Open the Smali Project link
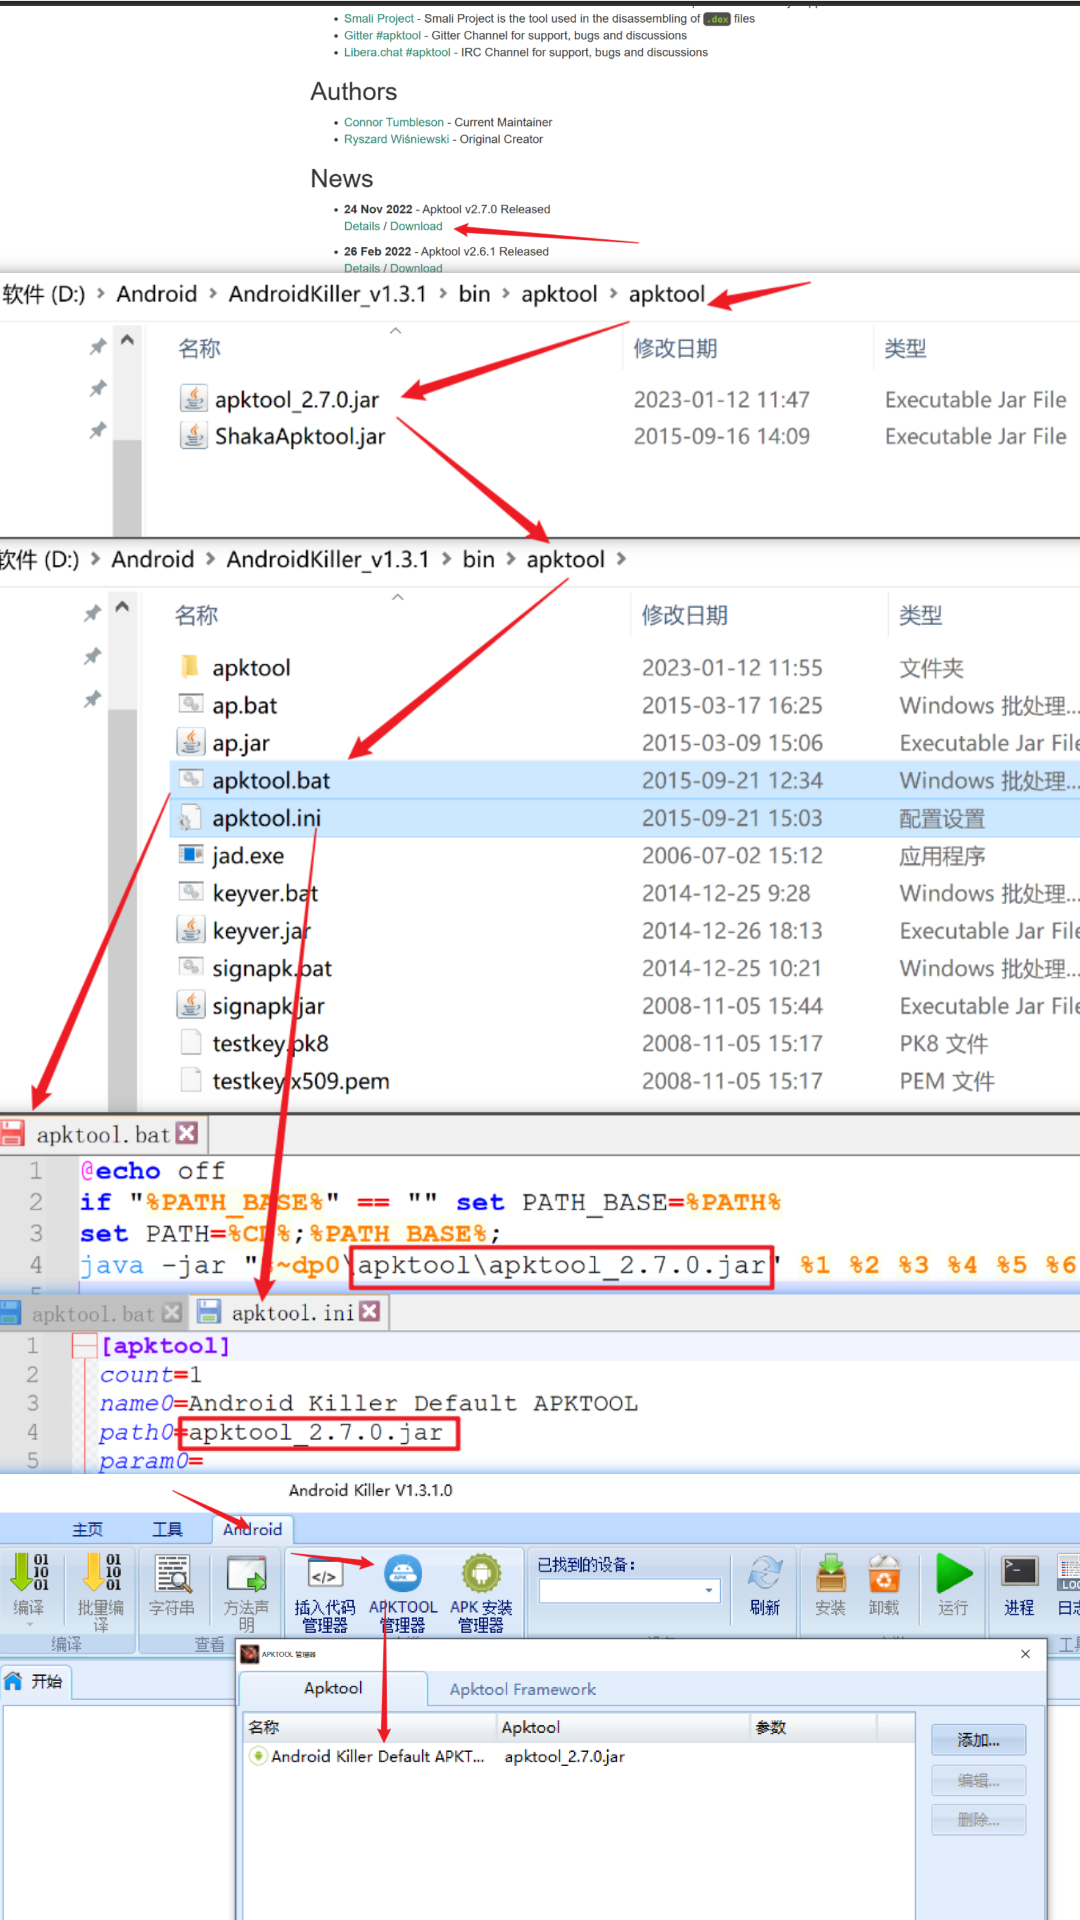Screen dimensions: 1080x1920 [379, 18]
